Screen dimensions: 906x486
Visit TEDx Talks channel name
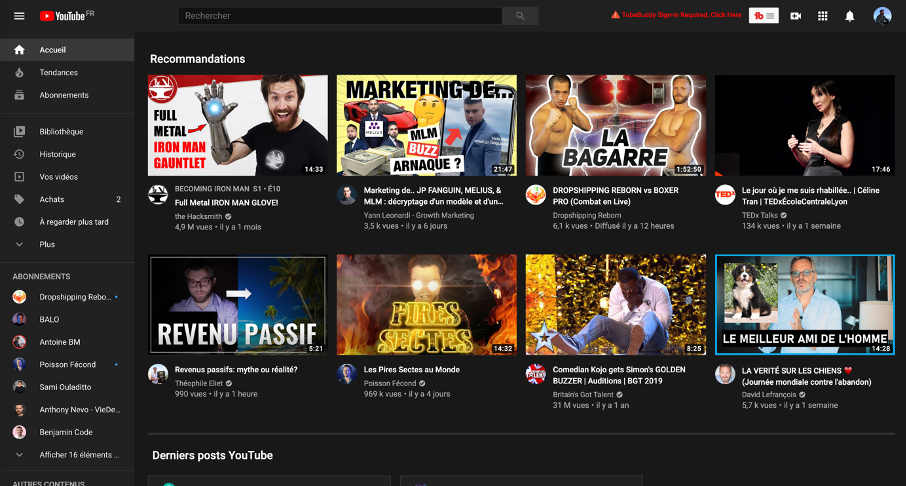click(x=760, y=215)
